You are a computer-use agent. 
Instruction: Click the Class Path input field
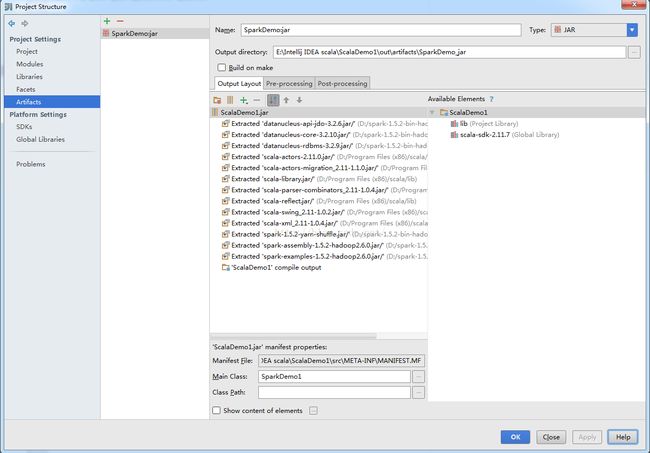point(334,392)
